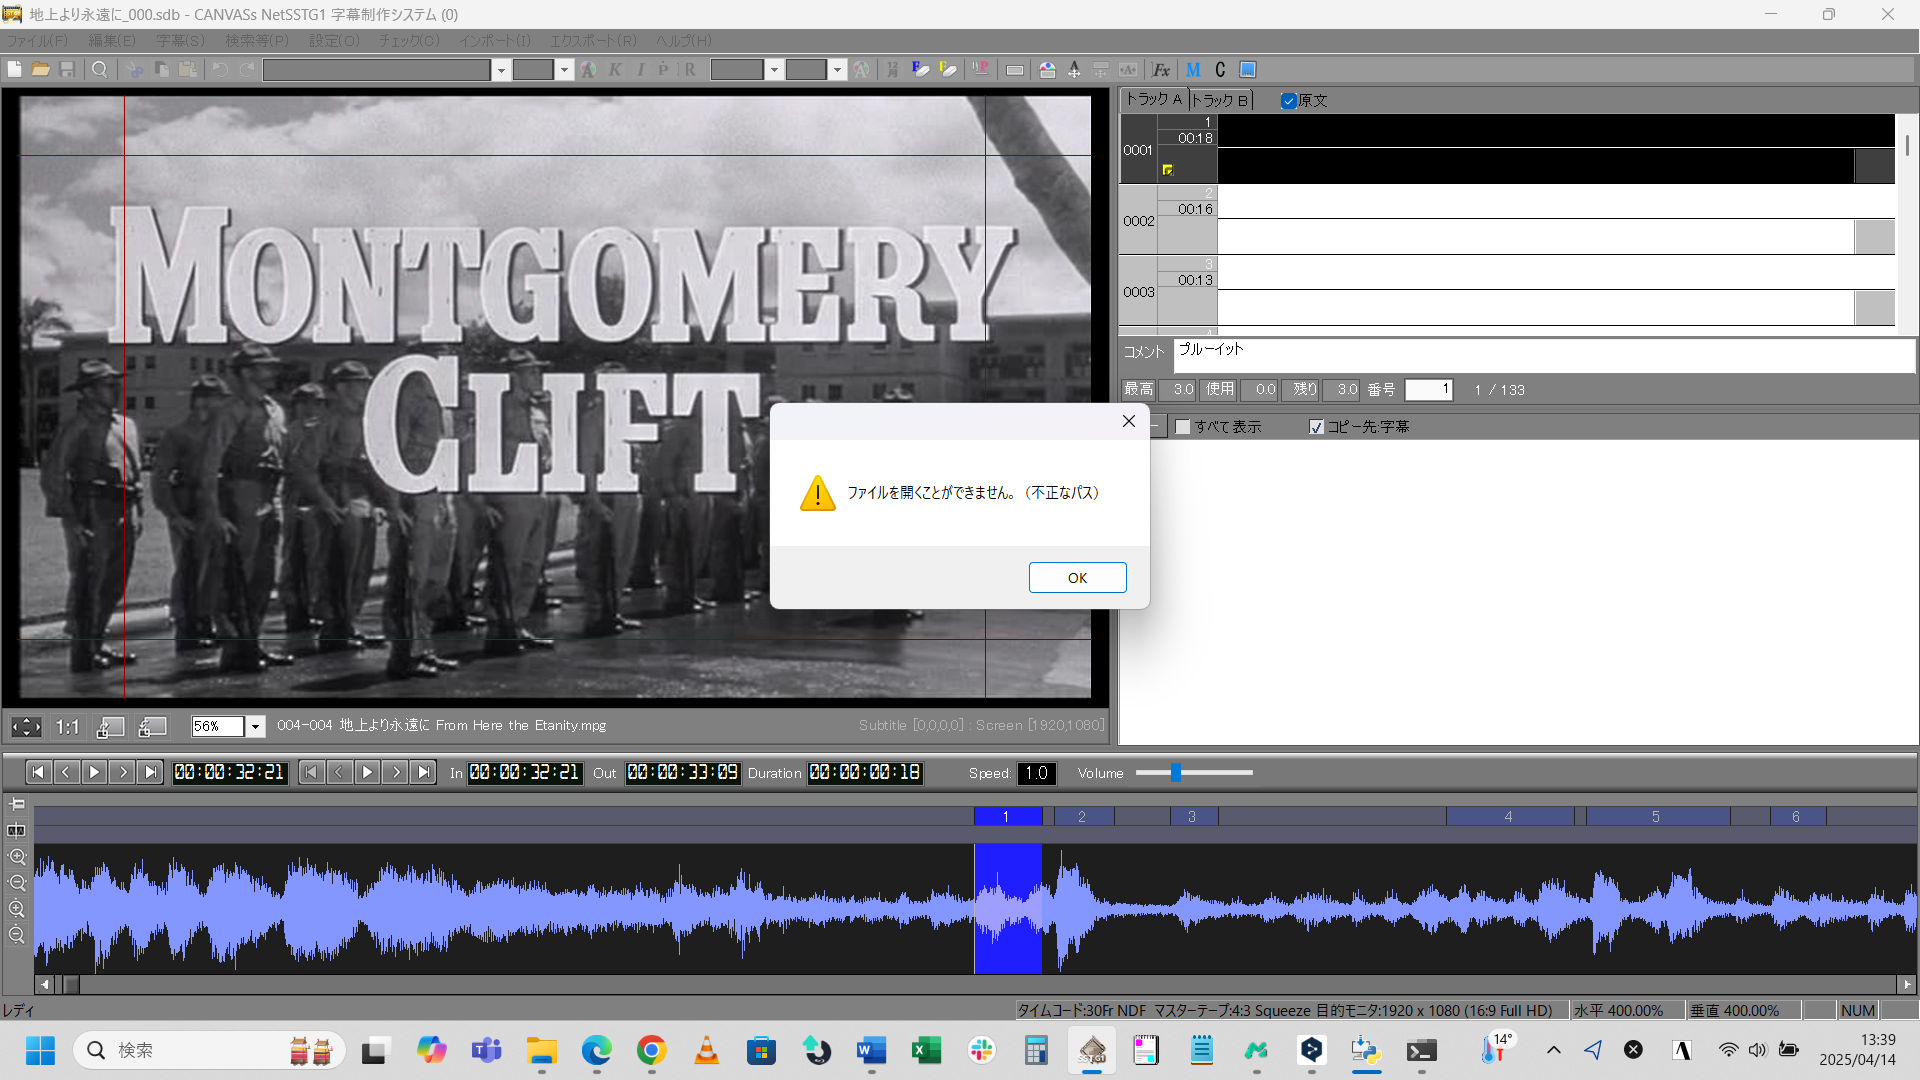Click the second transport group's Play button
Viewport: 1920px width, 1080px height.
(367, 772)
